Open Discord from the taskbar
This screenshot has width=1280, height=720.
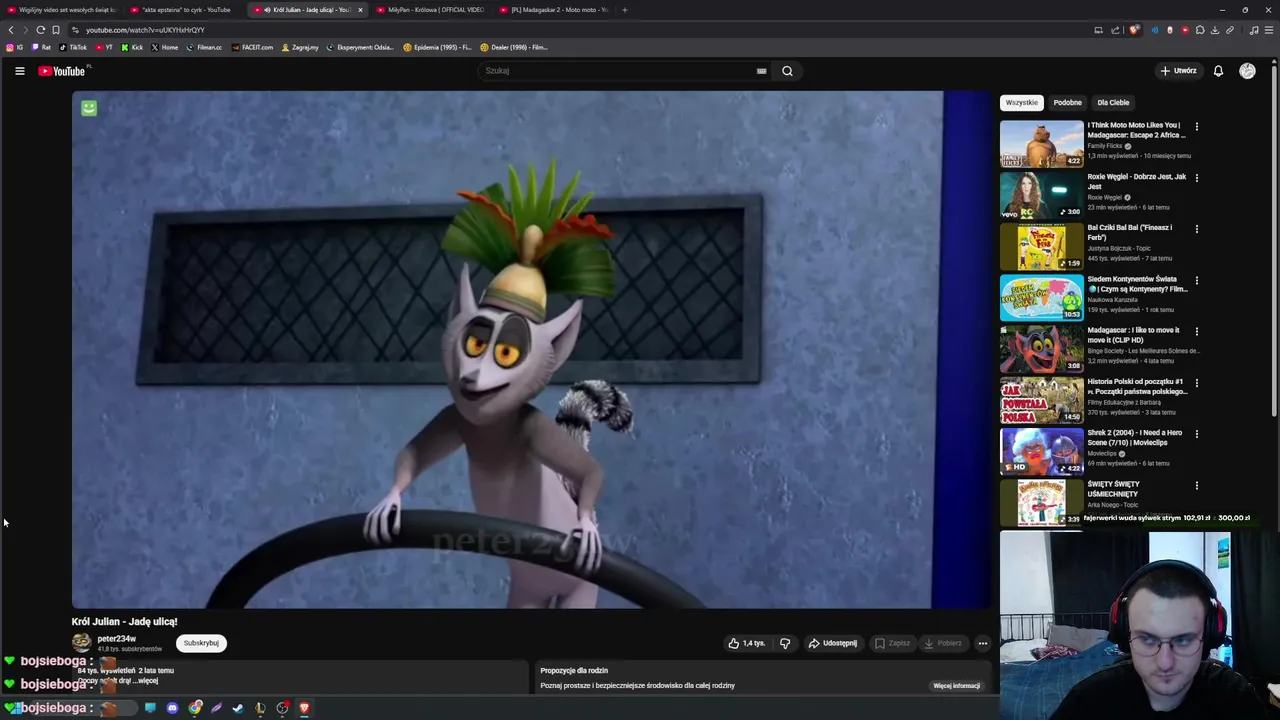(x=172, y=708)
